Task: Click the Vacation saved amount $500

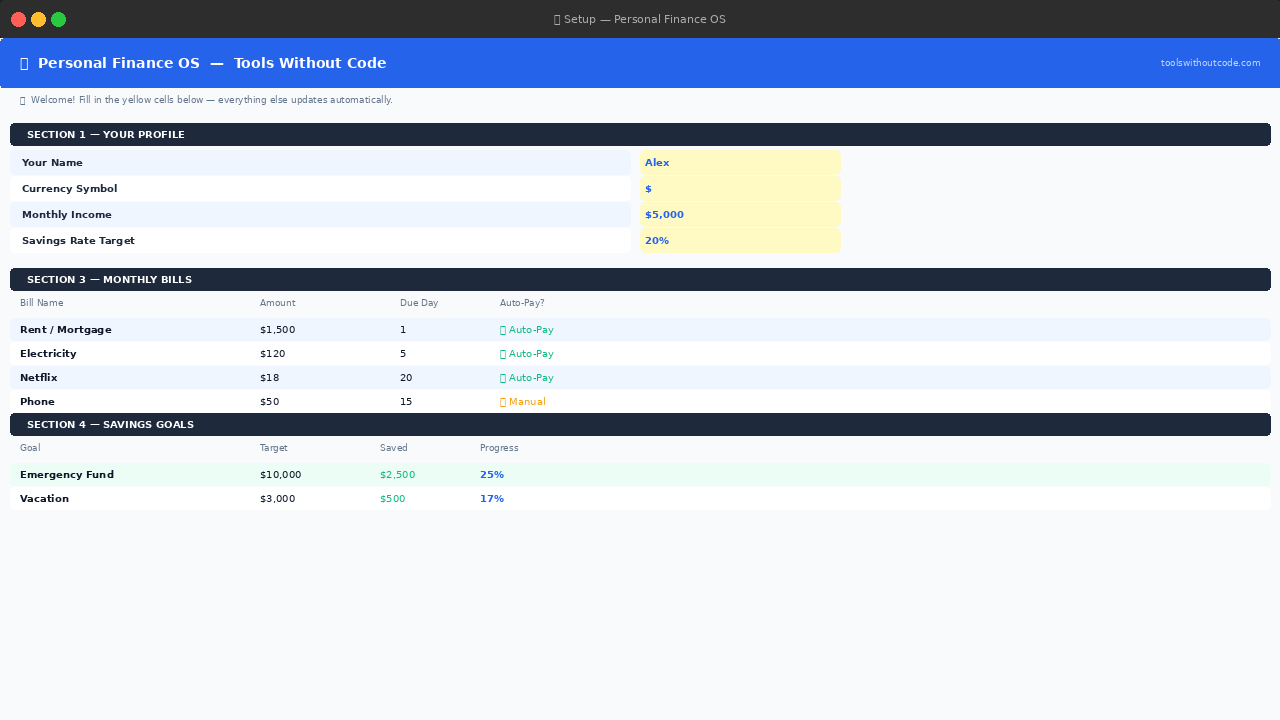Action: (x=392, y=499)
